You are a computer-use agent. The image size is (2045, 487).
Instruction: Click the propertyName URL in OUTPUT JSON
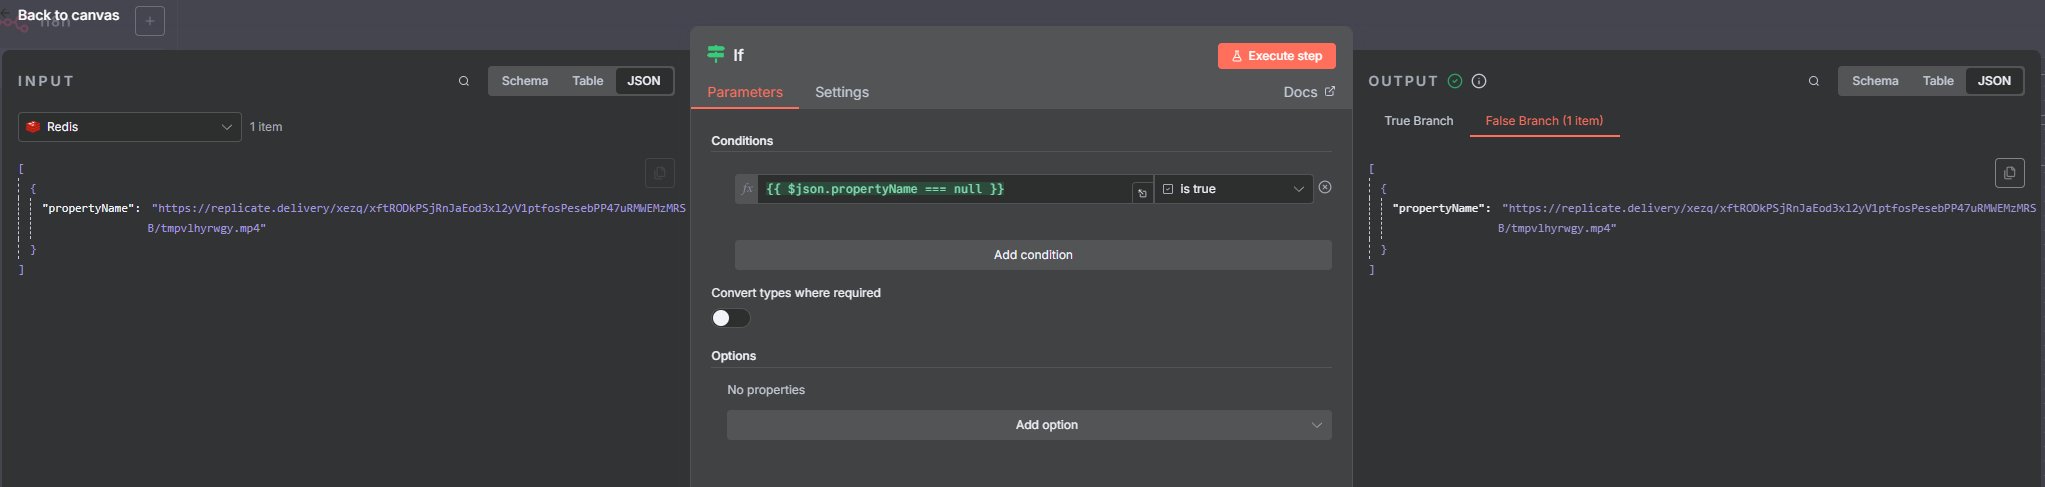point(1768,218)
